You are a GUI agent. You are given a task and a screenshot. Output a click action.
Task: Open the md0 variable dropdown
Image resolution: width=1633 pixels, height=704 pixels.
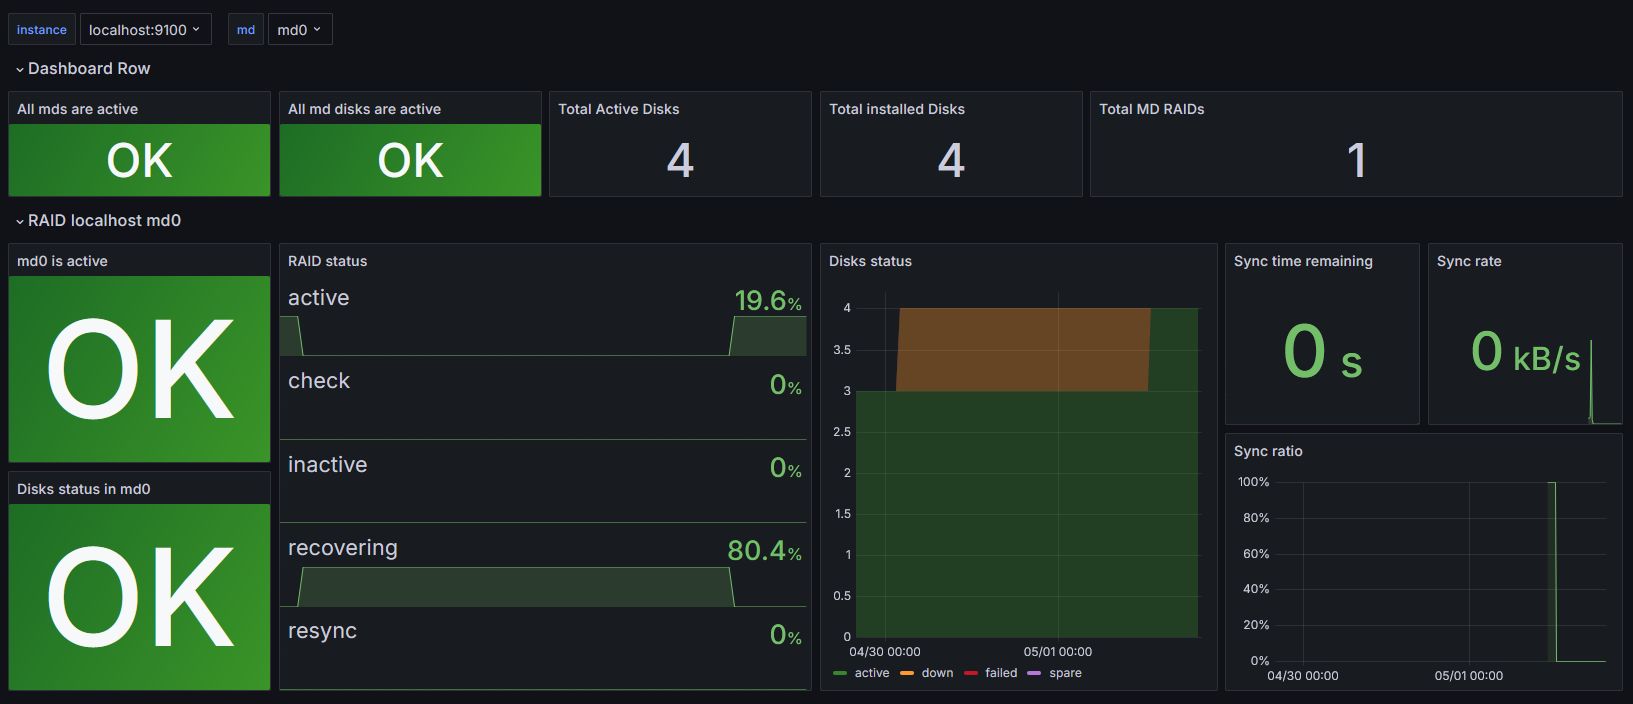point(300,30)
